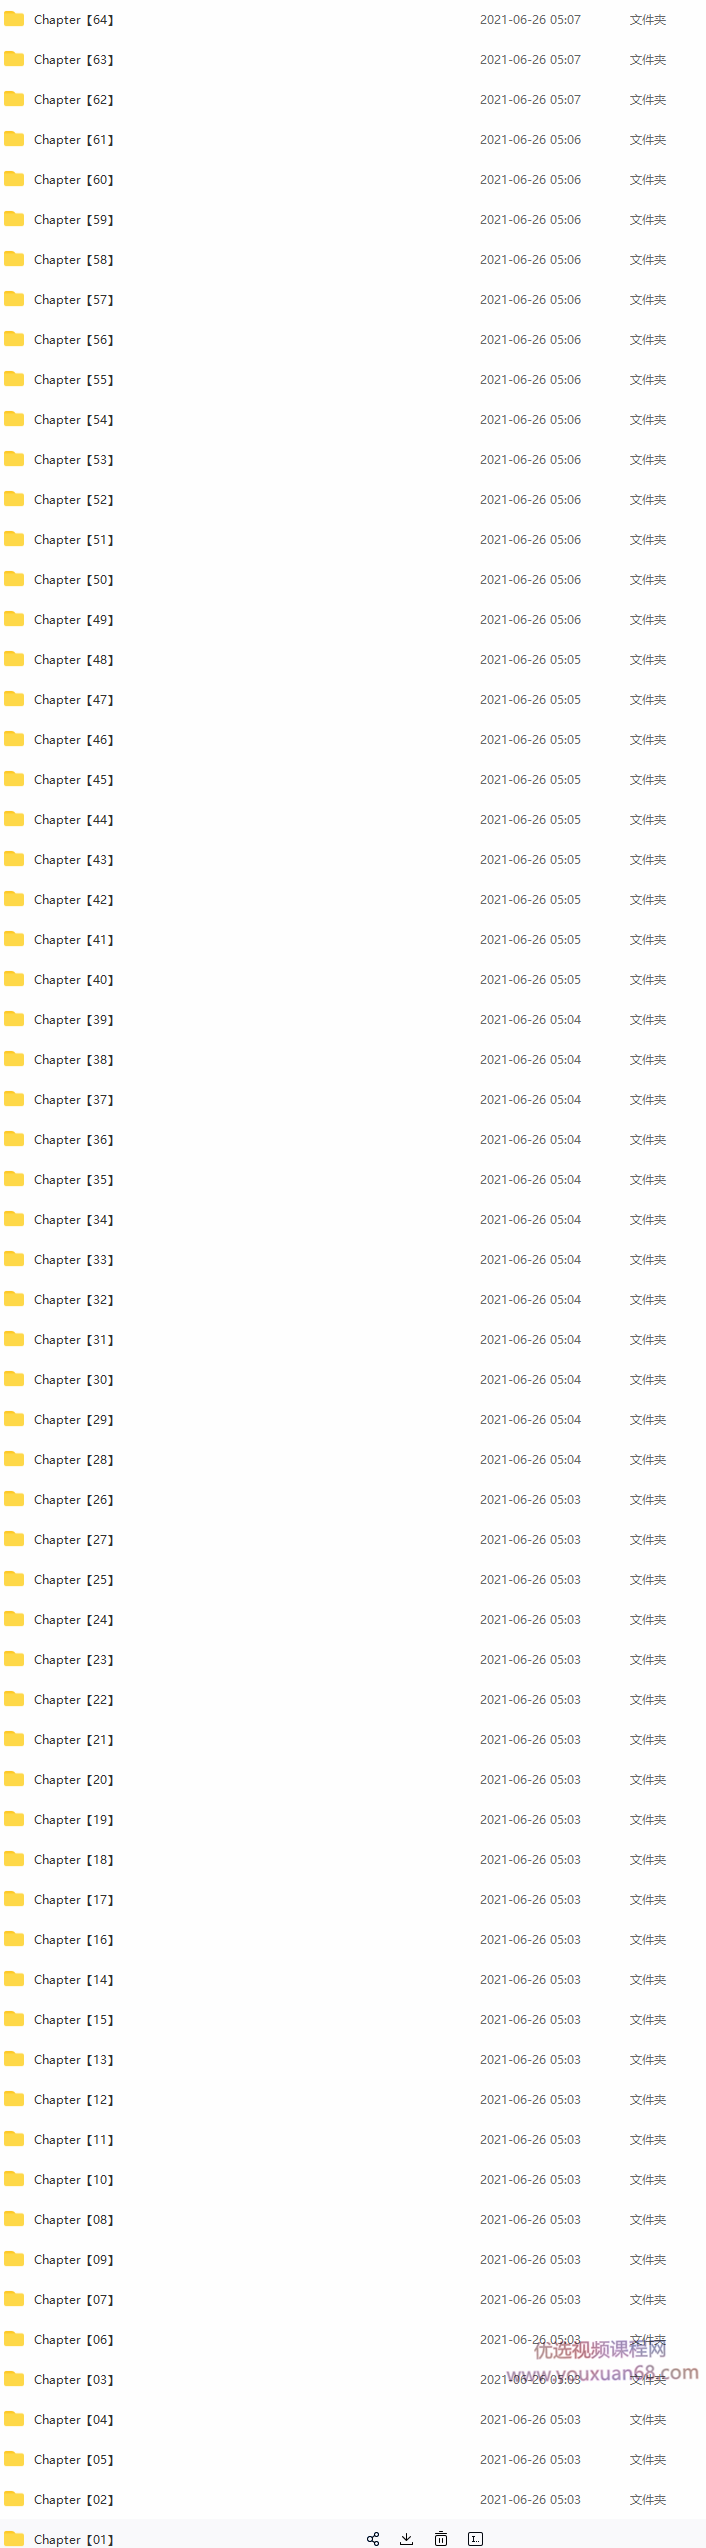This screenshot has height=2548, width=706.
Task: Click the folder icon for Chapter 50
Action: coord(14,579)
